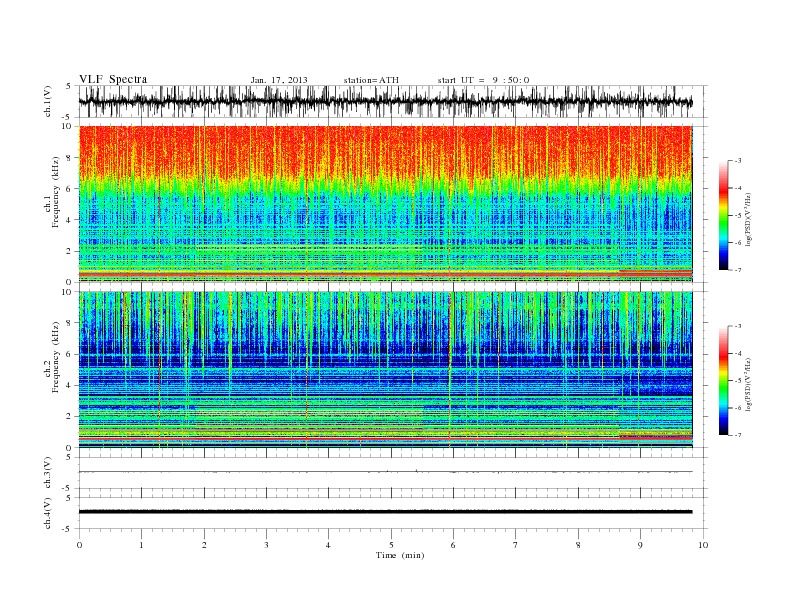792x612 pixels.
Task: Click the "10" at the time axis end
Action: [703, 545]
